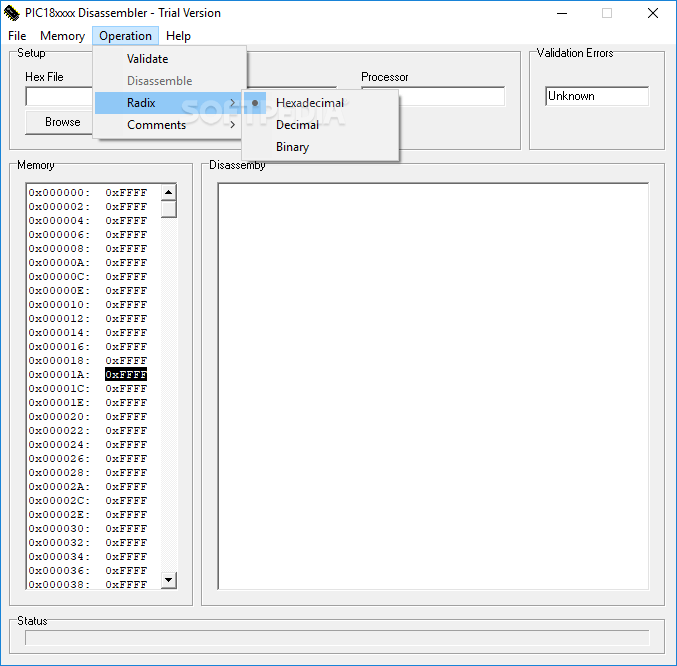Select memory address 0x000030 row
677x666 pixels.
pyautogui.click(x=88, y=529)
